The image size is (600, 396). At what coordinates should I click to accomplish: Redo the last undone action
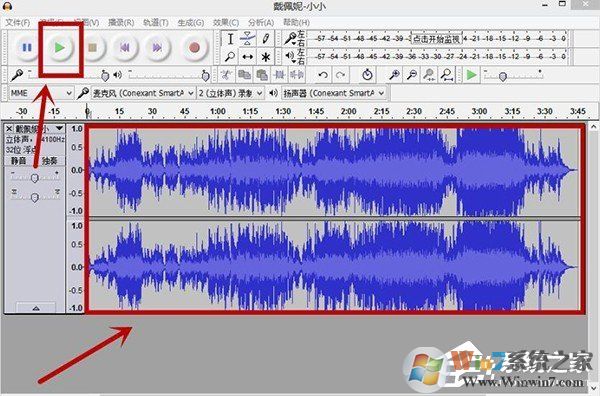click(341, 75)
